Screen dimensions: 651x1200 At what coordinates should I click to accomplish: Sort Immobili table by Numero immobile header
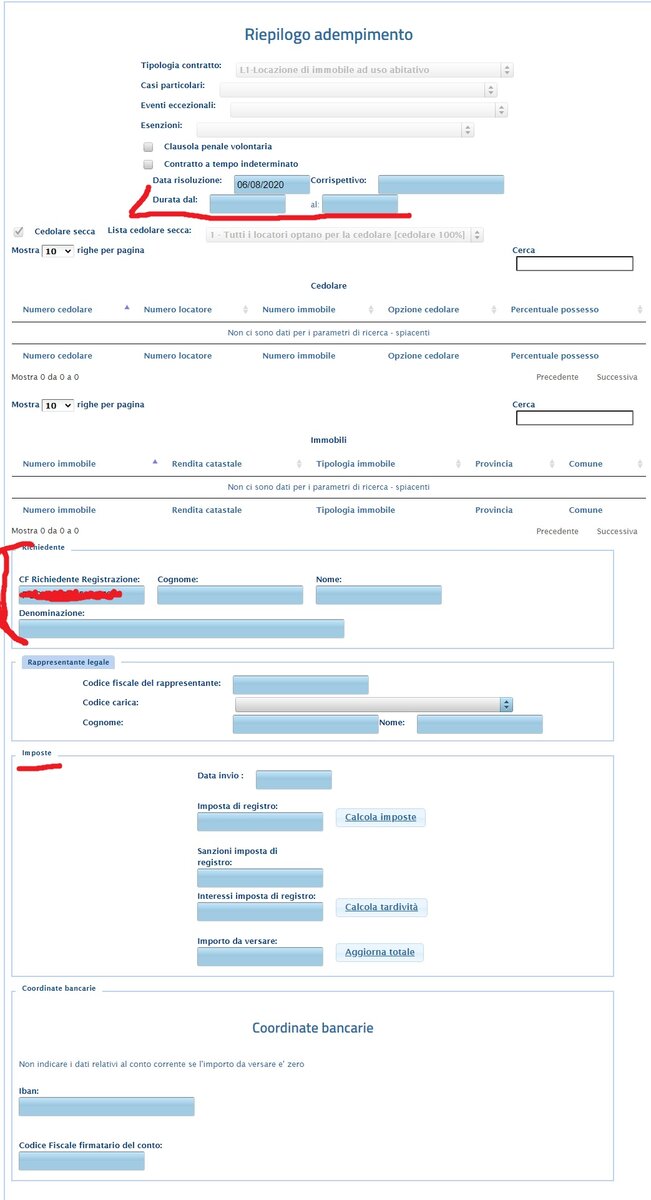point(59,464)
